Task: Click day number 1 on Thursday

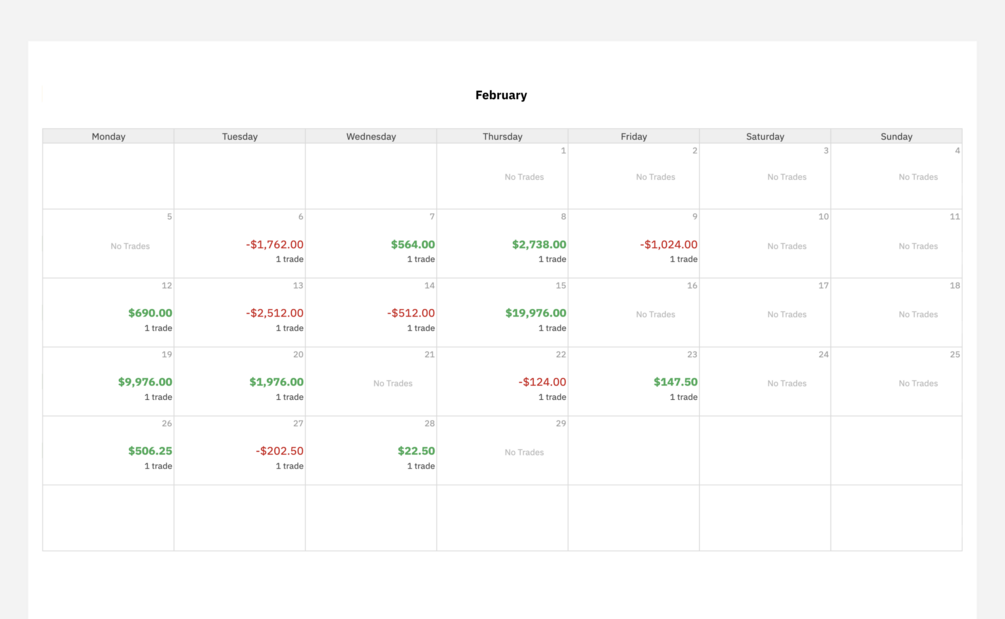Action: (563, 151)
